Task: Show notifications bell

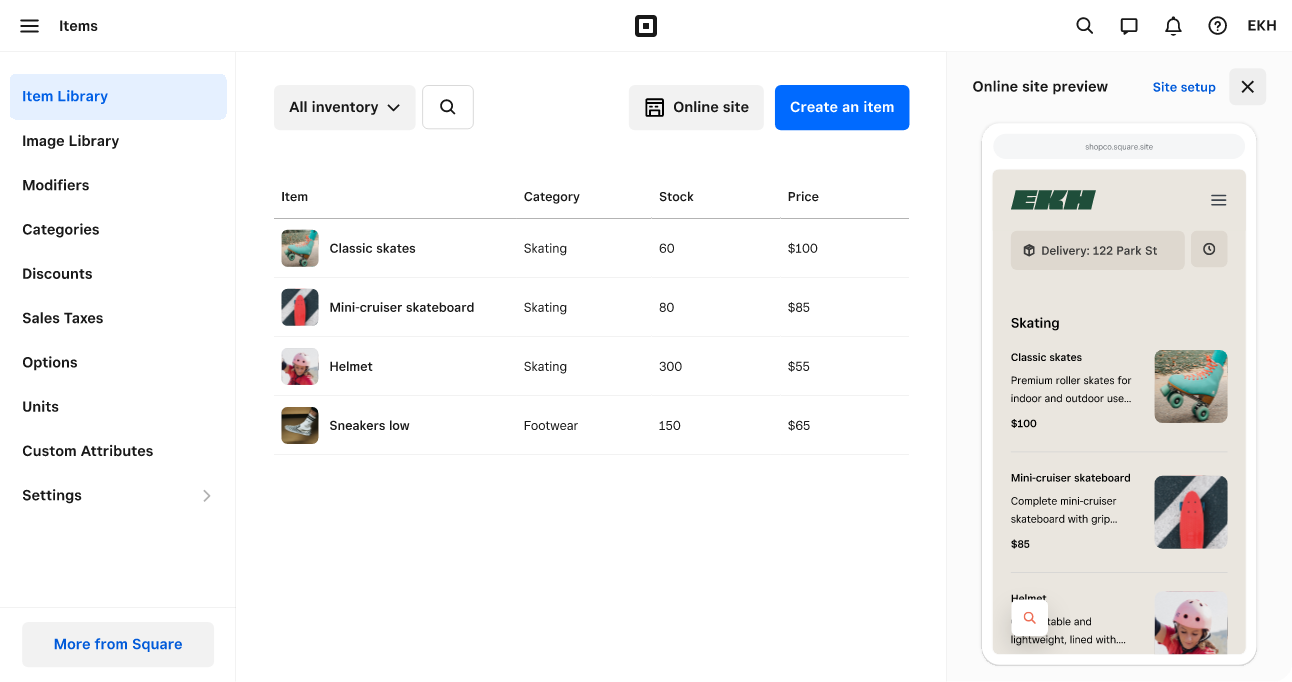Action: click(1173, 26)
